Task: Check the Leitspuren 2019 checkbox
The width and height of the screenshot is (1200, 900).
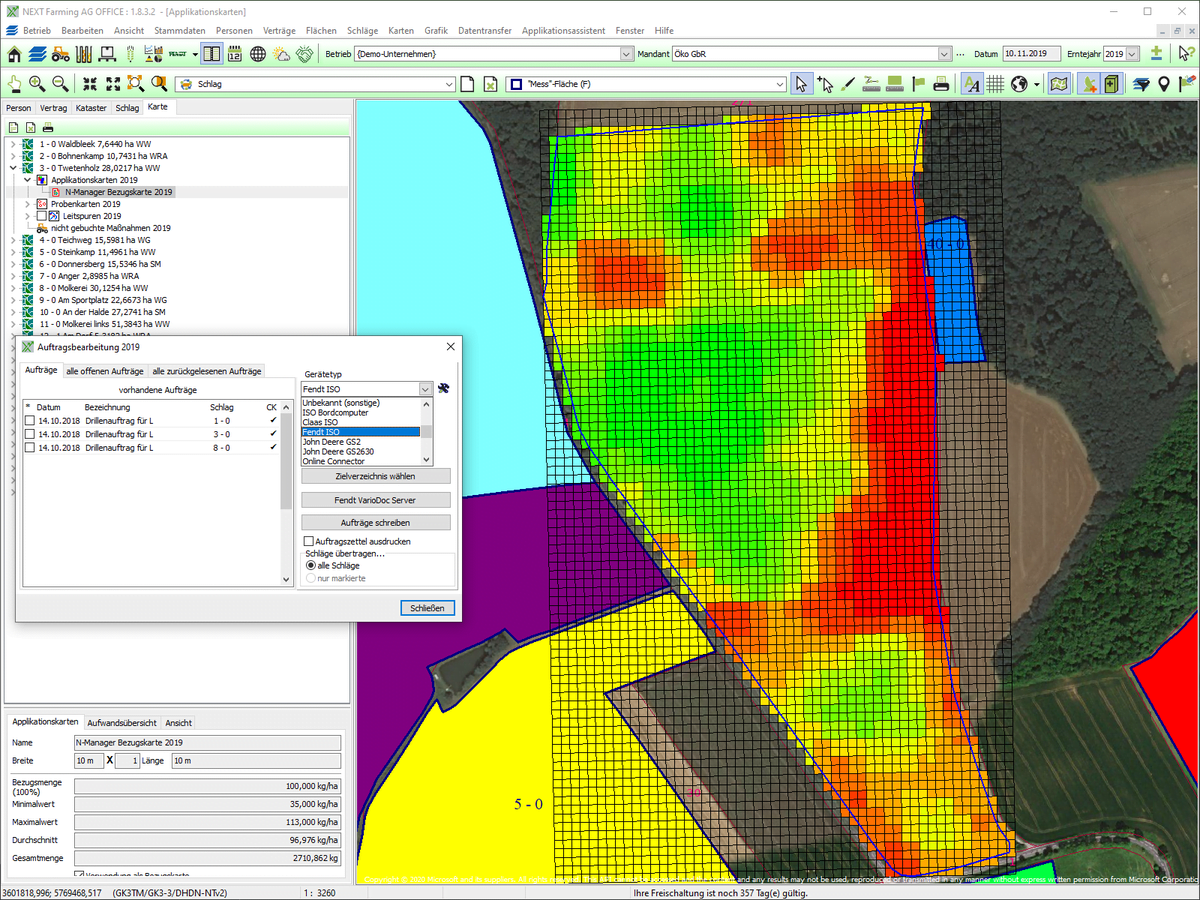Action: pos(42,216)
